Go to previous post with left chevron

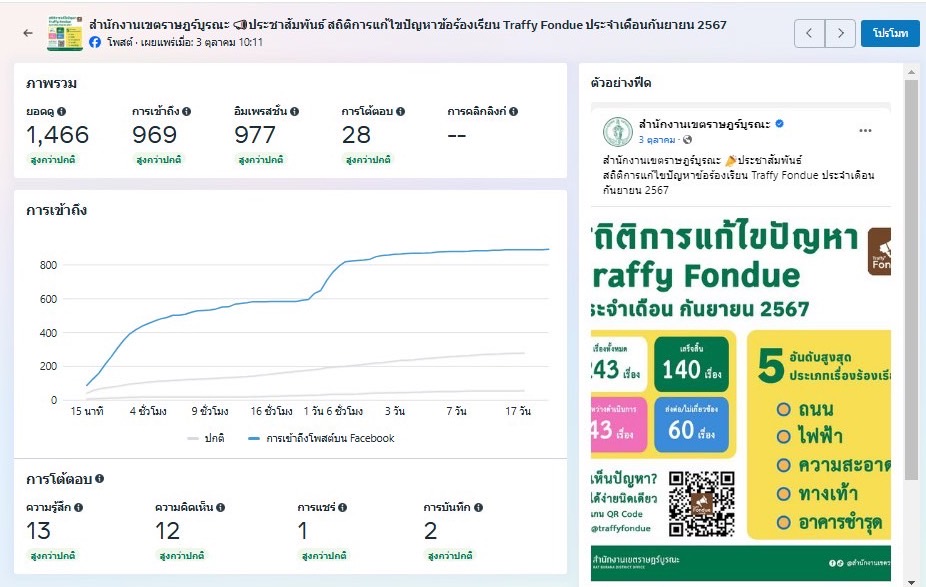809,33
